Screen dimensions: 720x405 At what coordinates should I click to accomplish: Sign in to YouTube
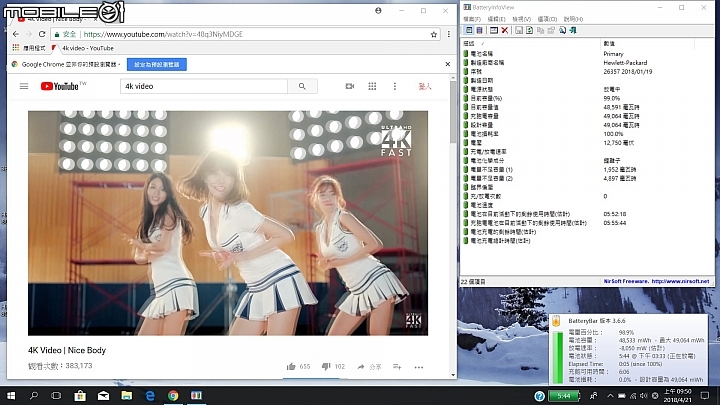425,86
